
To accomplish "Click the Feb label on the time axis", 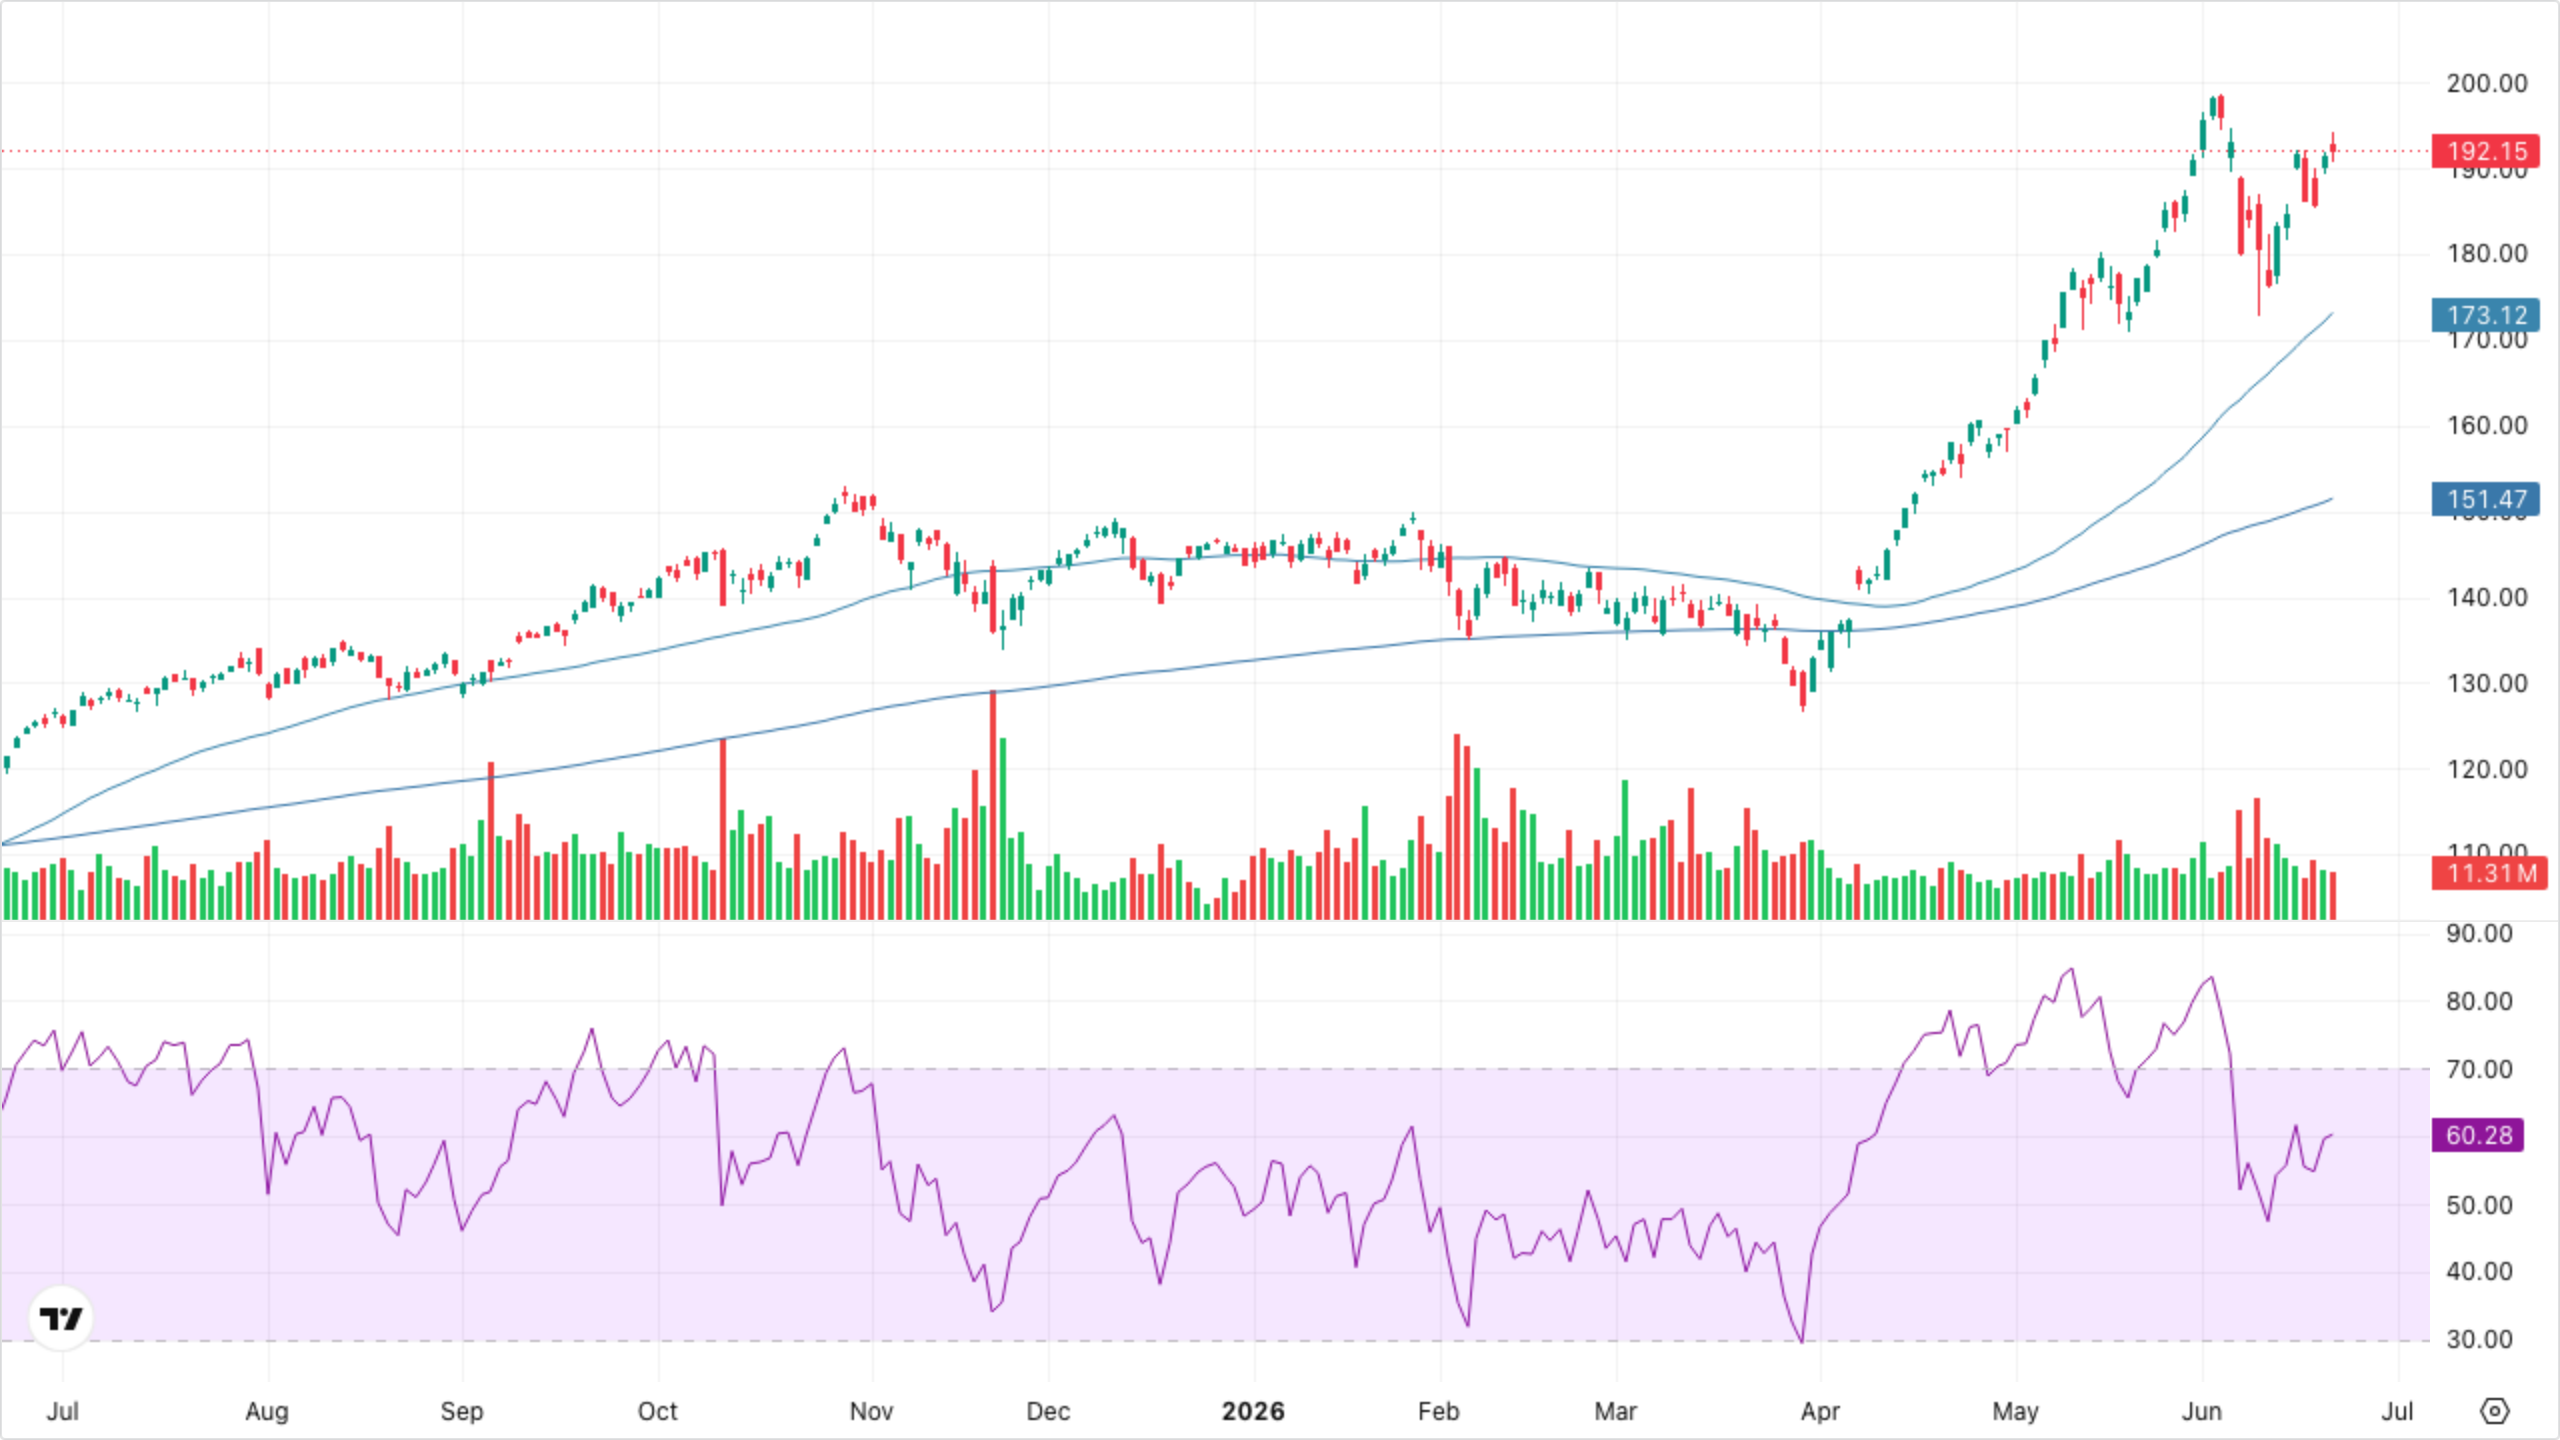I will point(1439,1411).
